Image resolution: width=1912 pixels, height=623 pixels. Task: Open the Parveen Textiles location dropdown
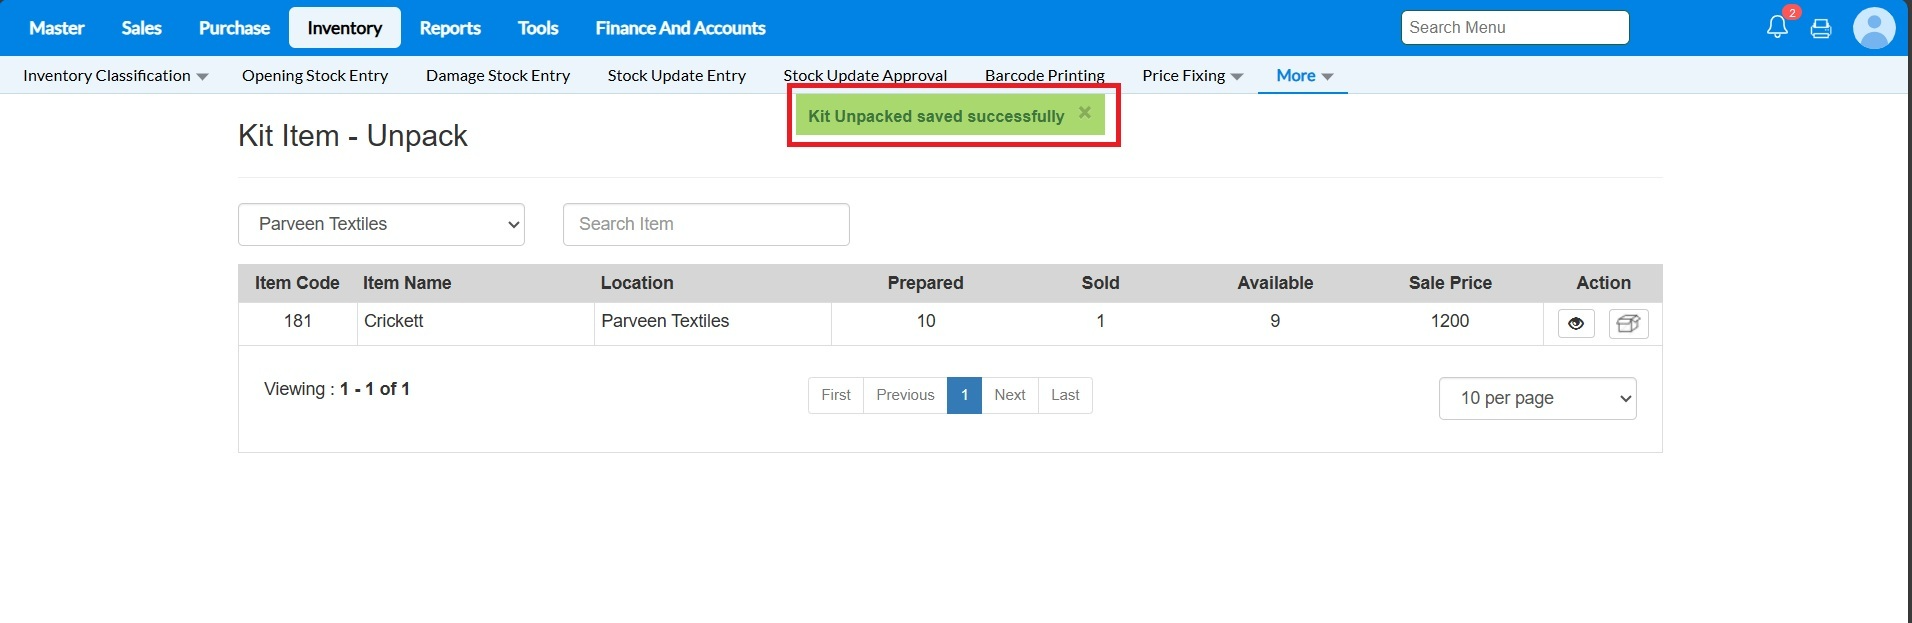381,224
